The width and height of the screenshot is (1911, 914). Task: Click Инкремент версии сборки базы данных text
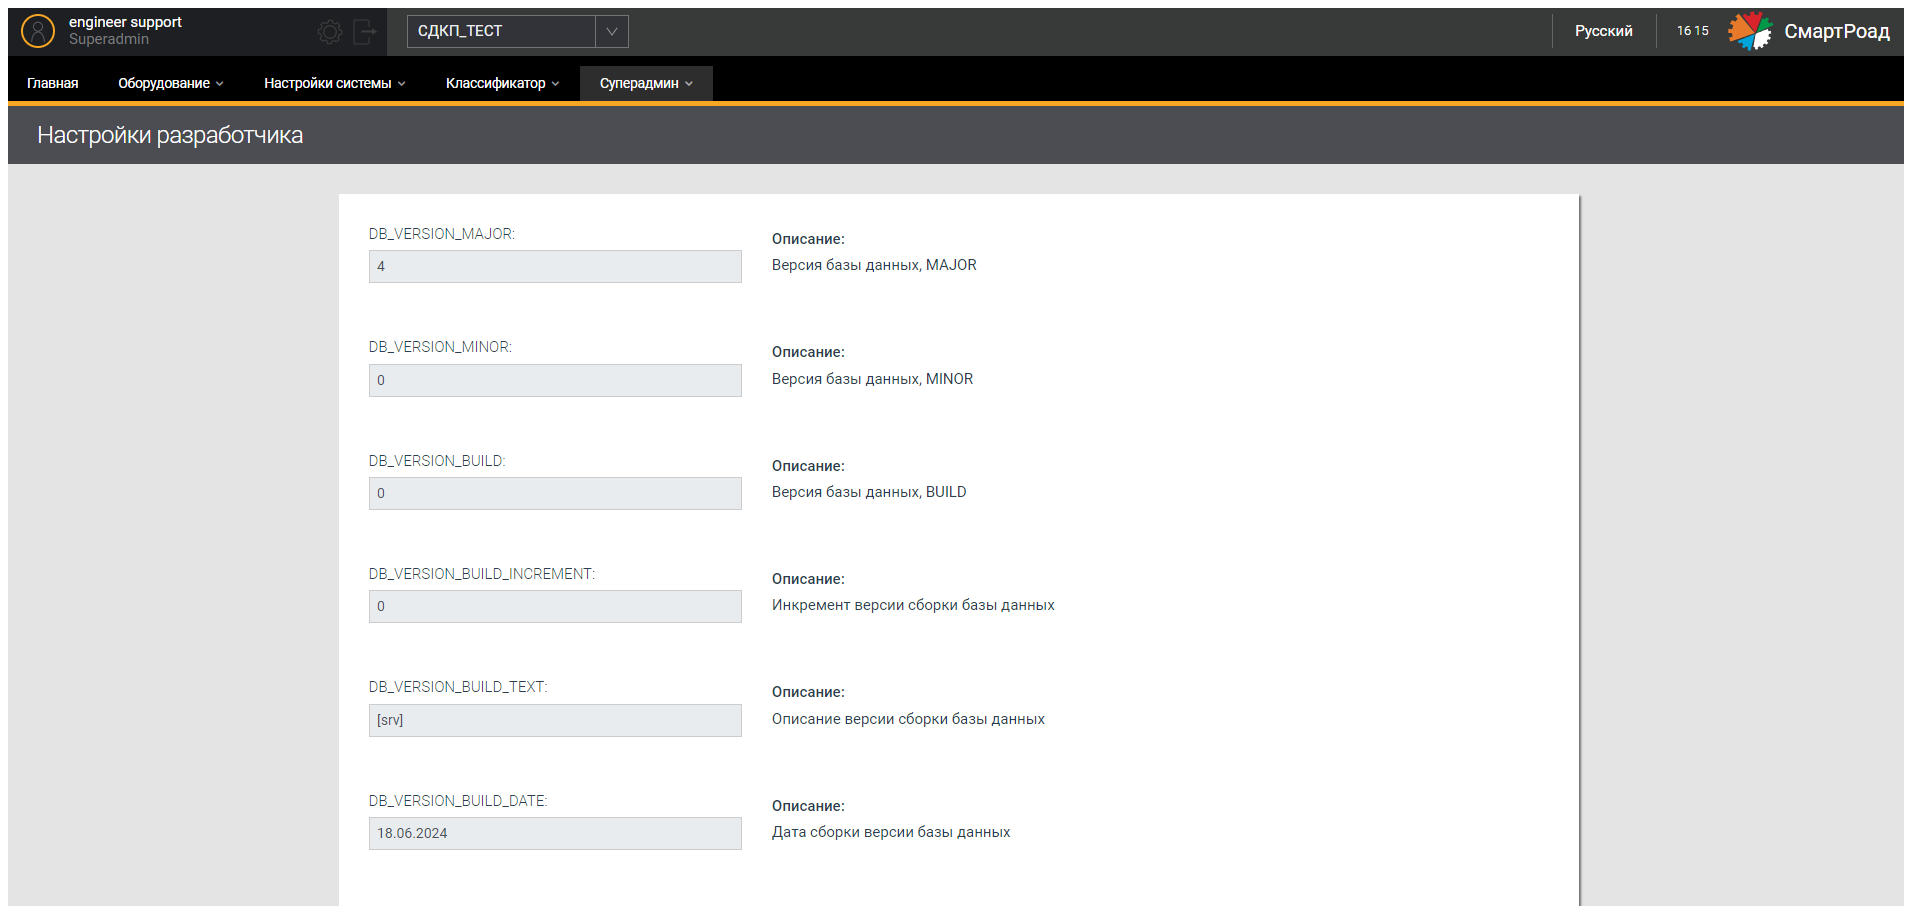click(913, 605)
